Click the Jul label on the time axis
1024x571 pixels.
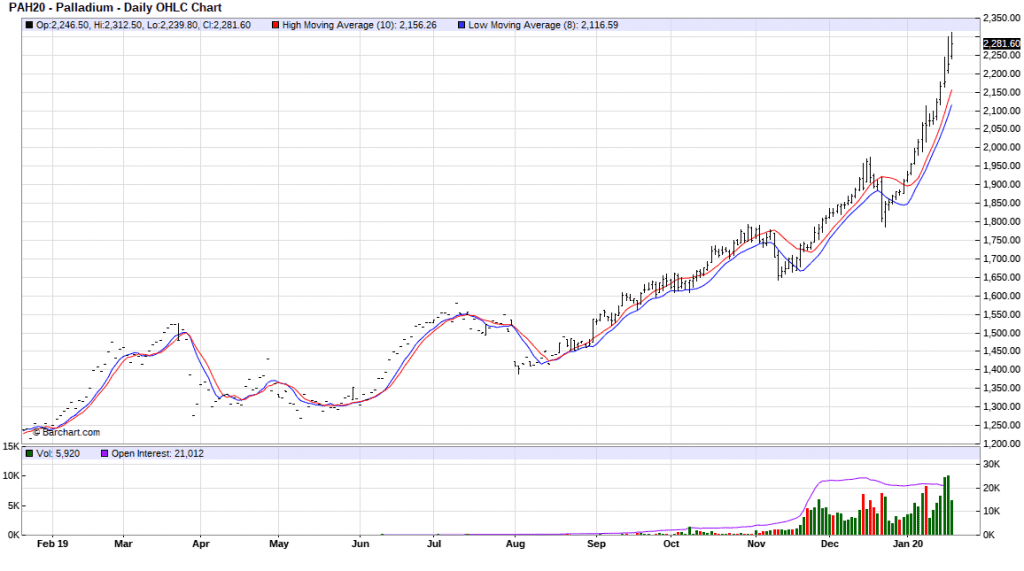coord(435,546)
